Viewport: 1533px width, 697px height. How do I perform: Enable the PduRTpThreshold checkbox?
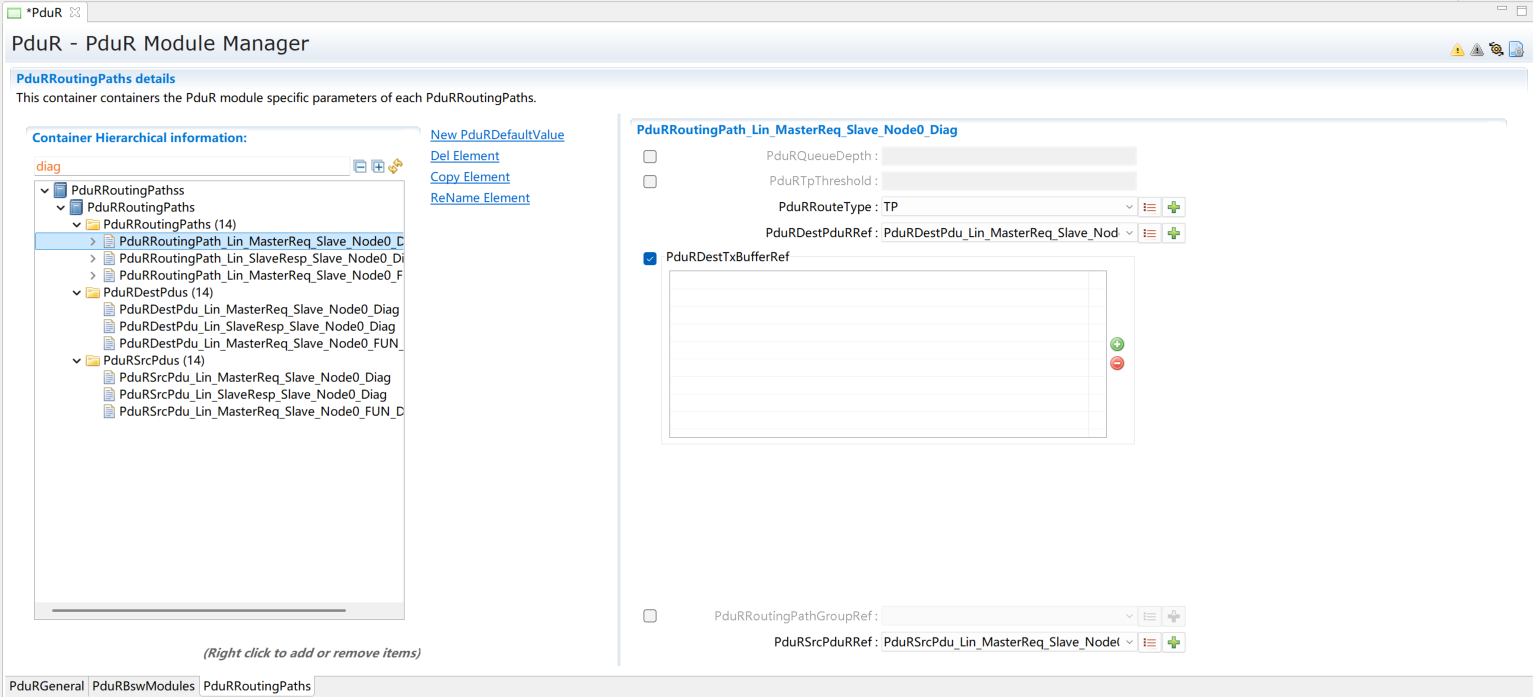(650, 181)
